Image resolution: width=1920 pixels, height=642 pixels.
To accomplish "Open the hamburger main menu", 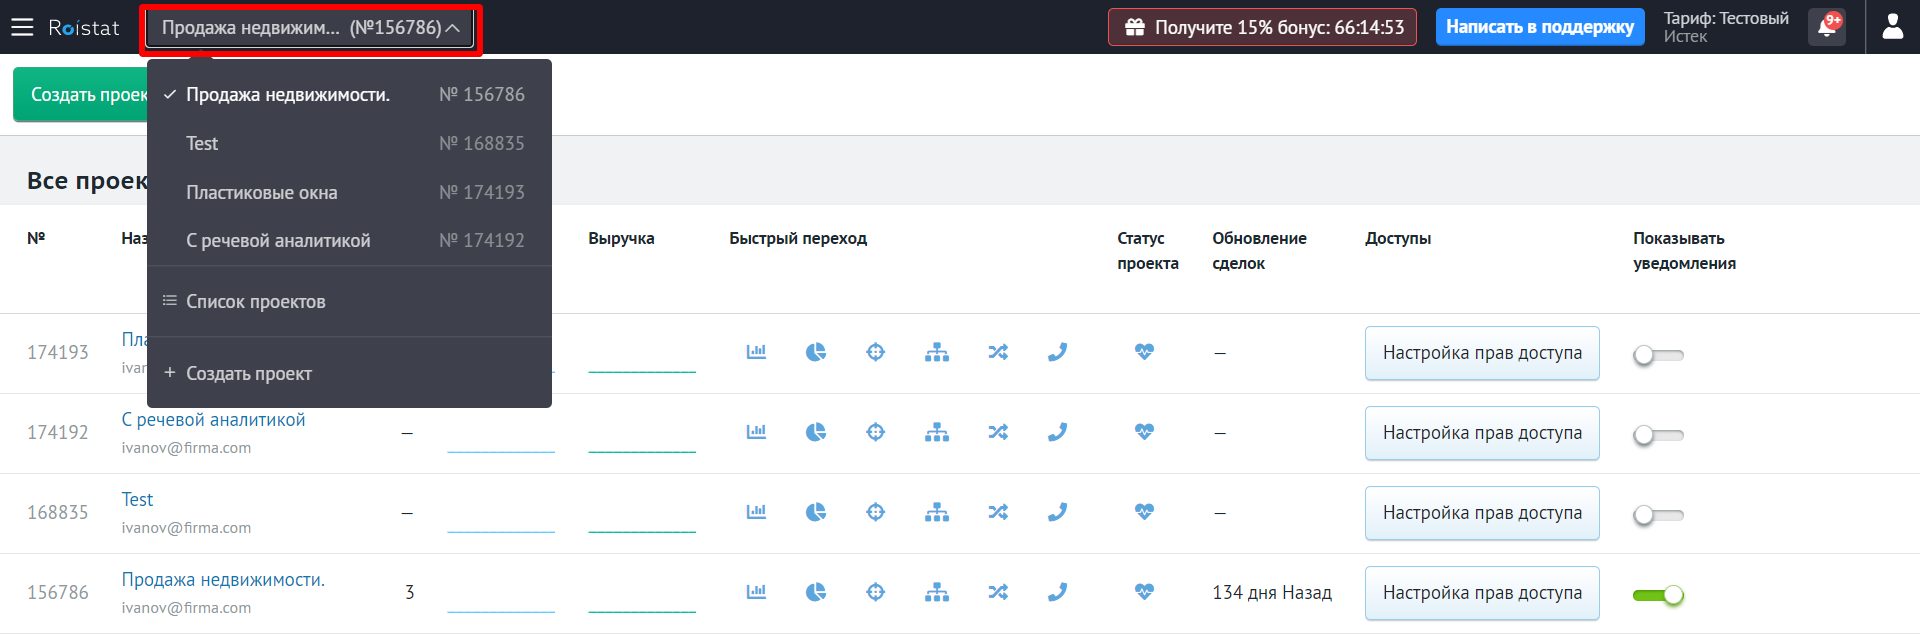I will pyautogui.click(x=22, y=27).
